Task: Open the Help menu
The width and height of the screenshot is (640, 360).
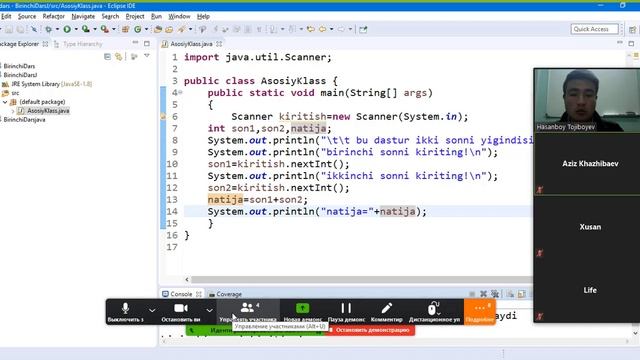Action: (203, 16)
